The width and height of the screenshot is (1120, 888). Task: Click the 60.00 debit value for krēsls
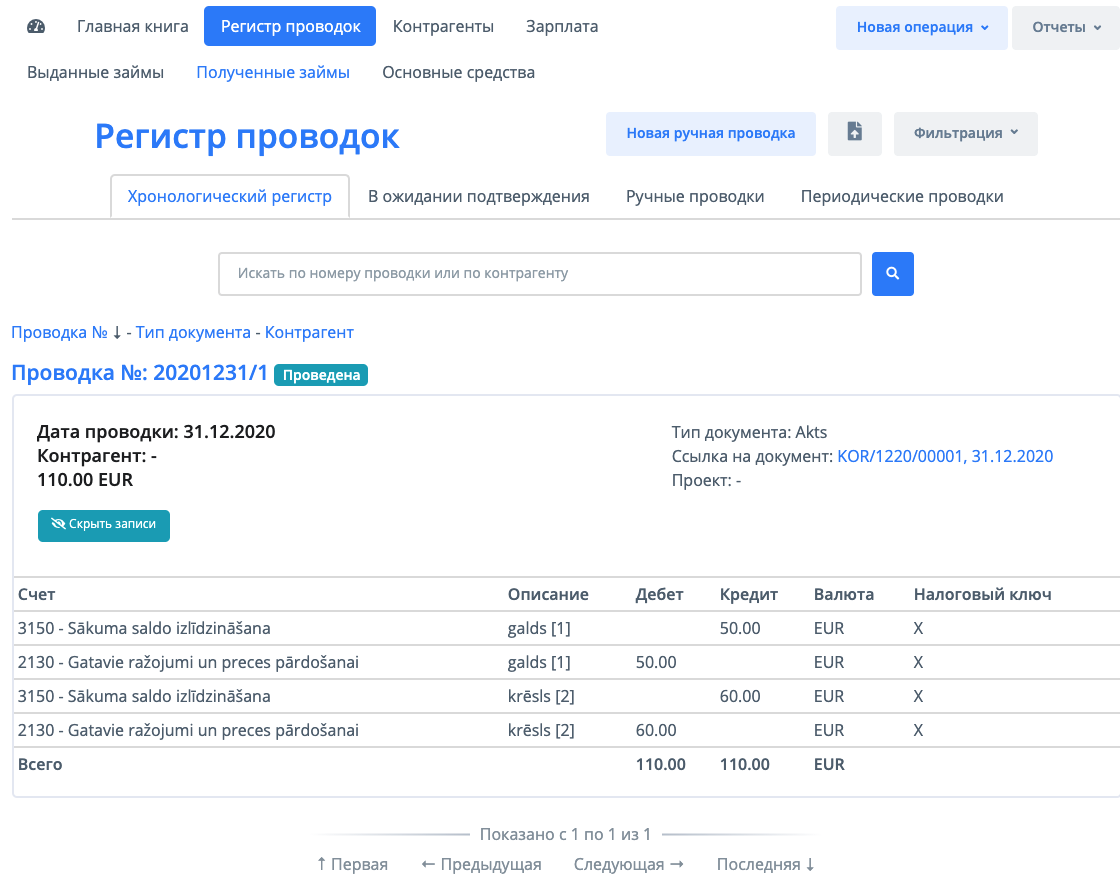656,730
